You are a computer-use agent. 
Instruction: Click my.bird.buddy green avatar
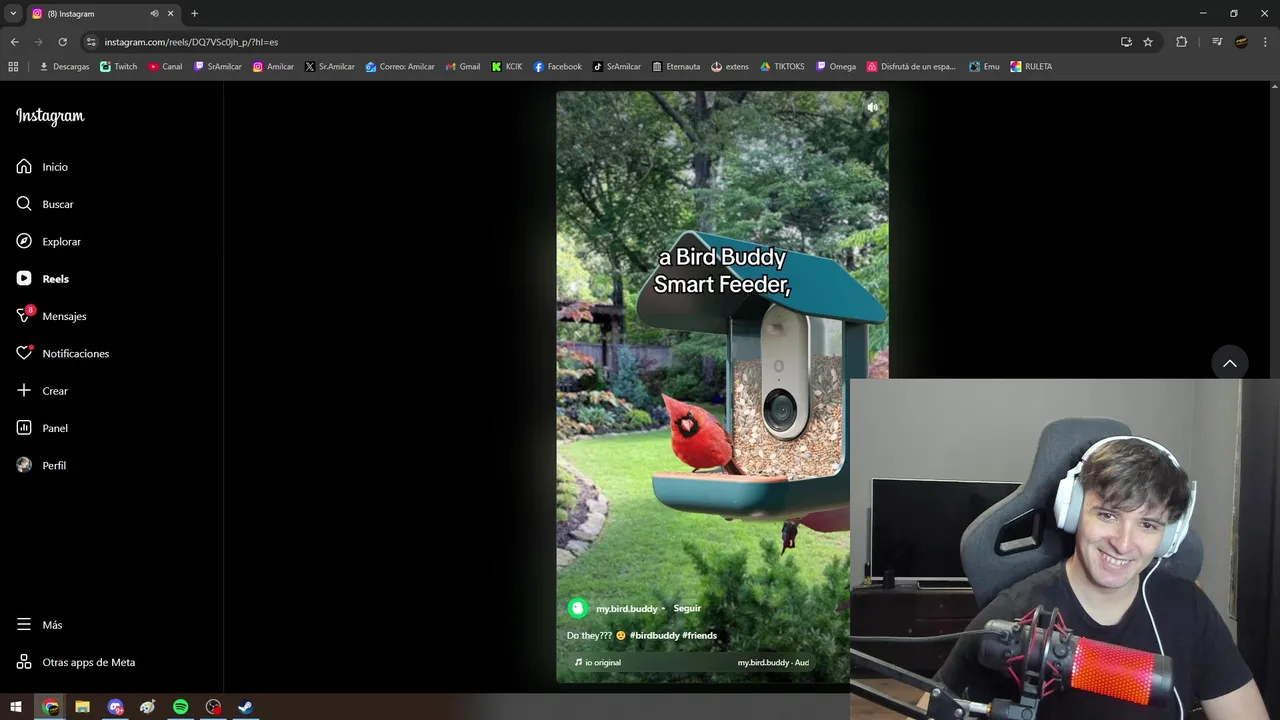click(x=577, y=608)
